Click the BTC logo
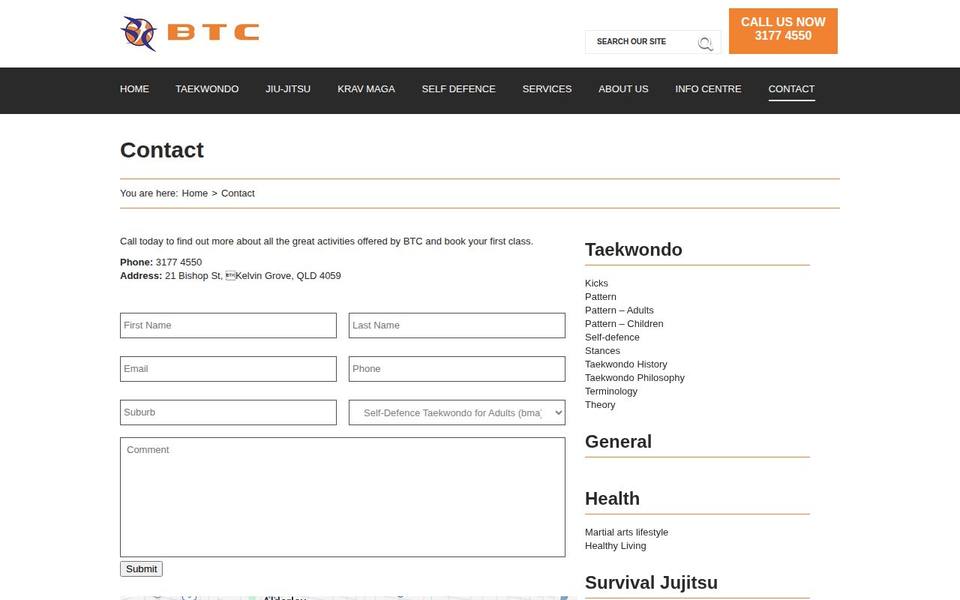 click(190, 33)
